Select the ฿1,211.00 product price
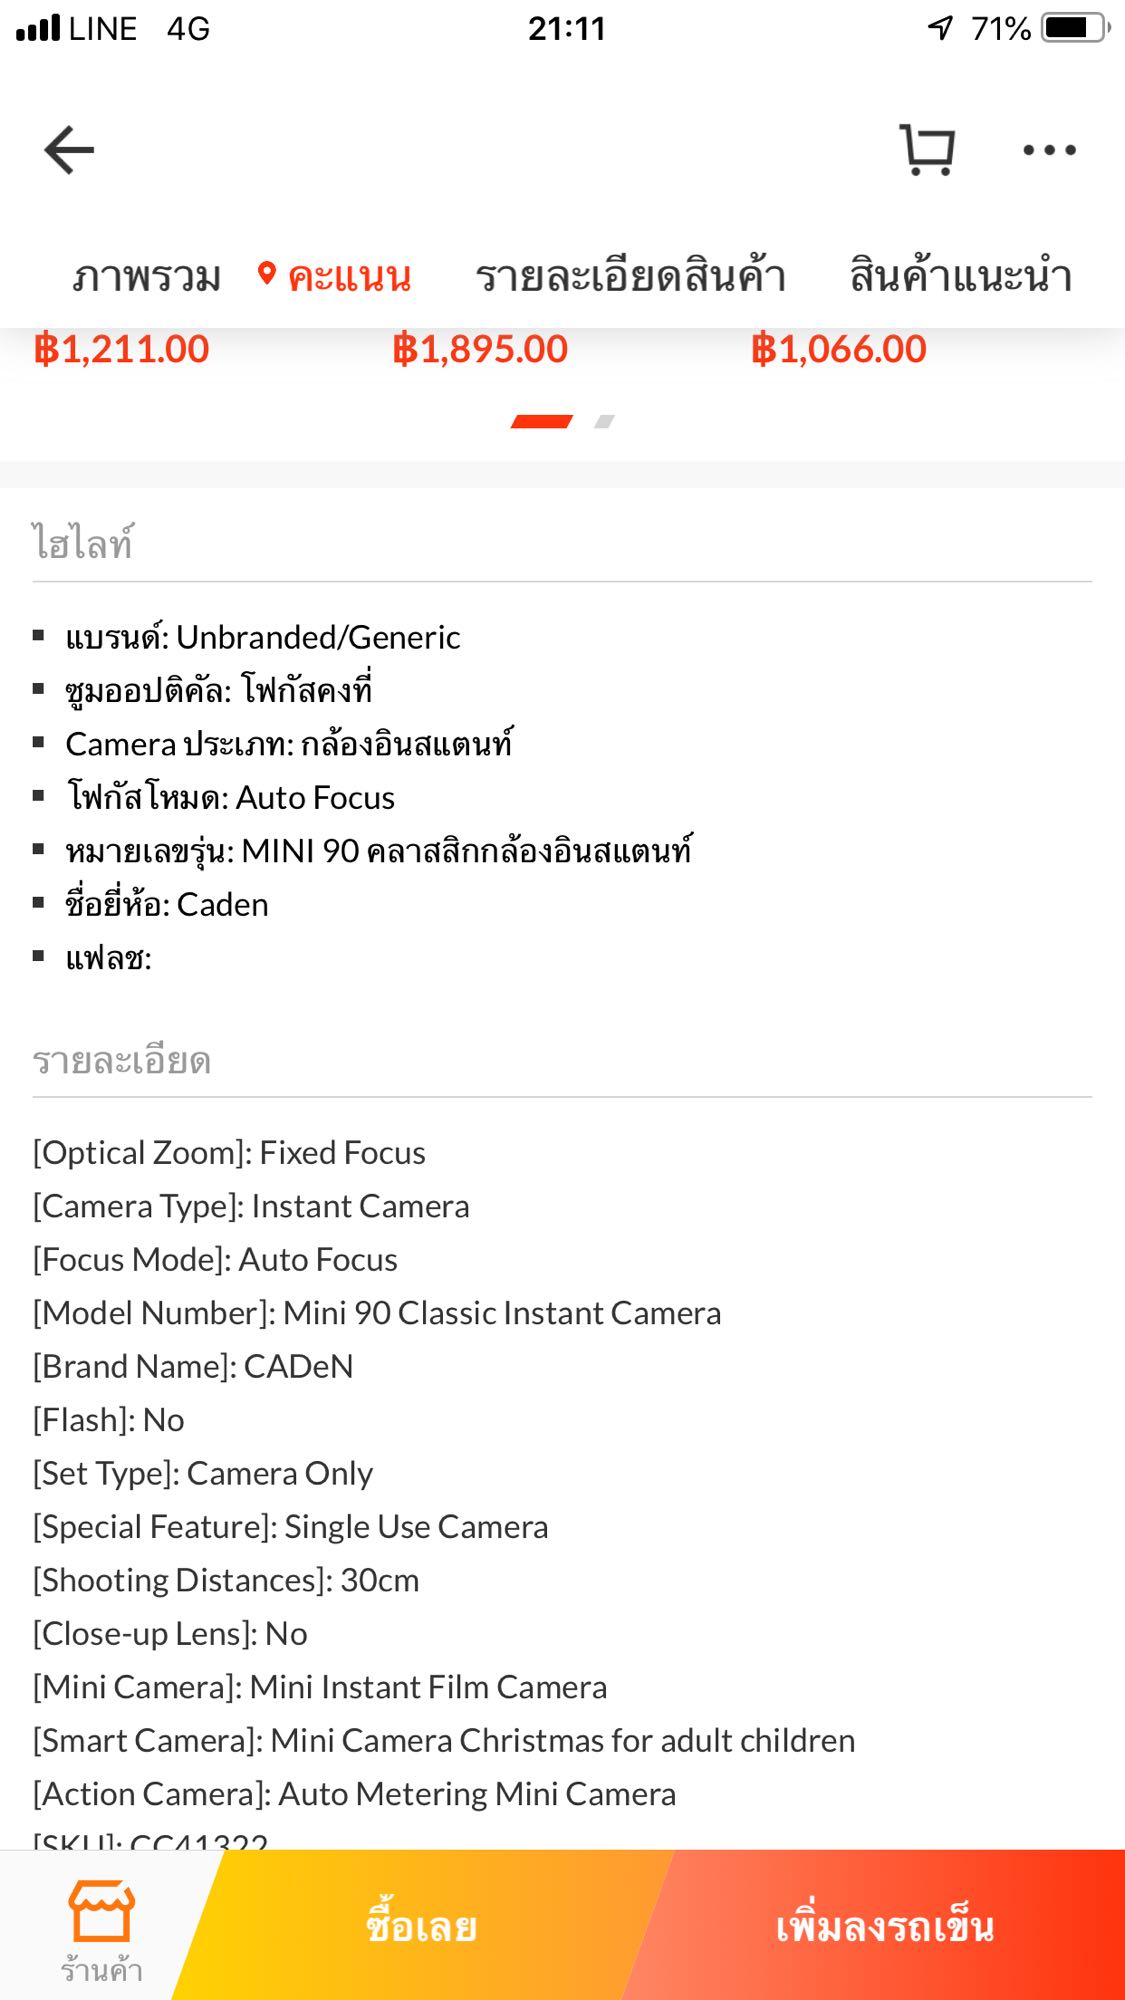 [121, 349]
